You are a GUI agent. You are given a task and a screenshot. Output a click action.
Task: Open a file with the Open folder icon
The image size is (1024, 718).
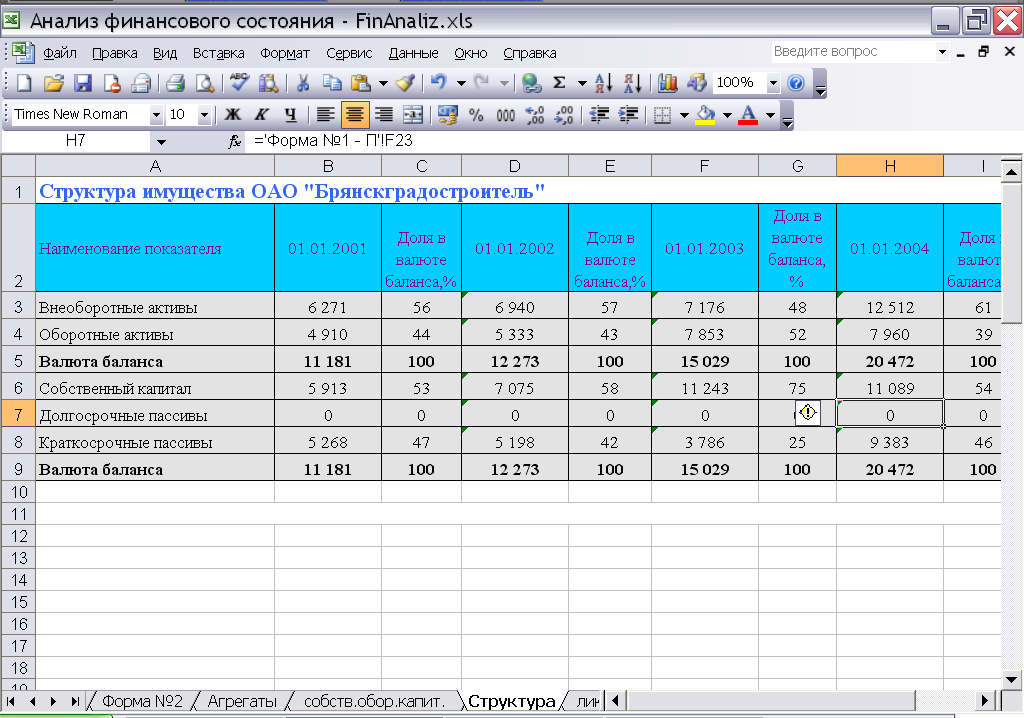(54, 83)
